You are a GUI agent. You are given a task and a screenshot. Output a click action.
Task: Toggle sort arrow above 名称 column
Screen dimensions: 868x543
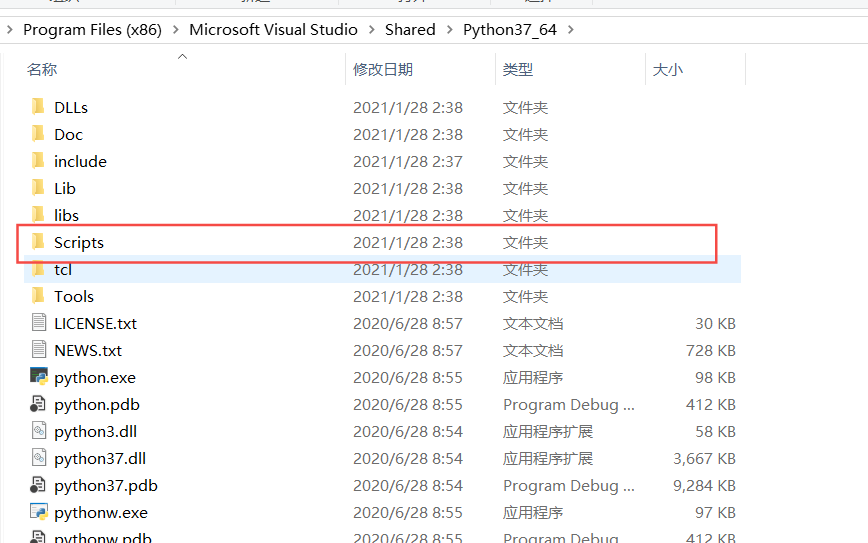coord(182,56)
